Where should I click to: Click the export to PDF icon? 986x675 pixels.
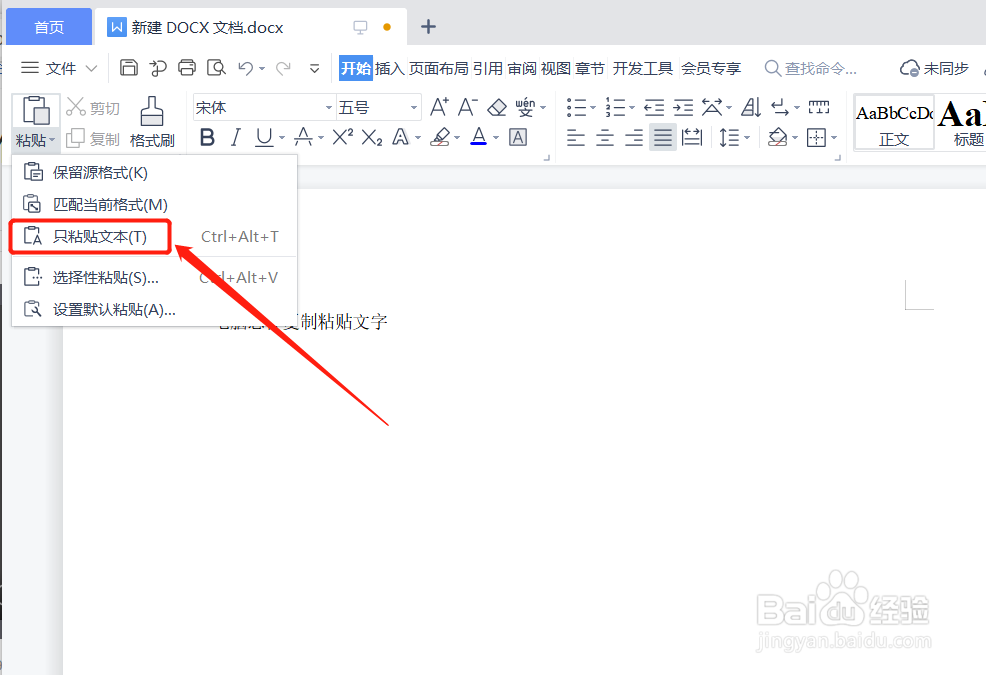[158, 67]
